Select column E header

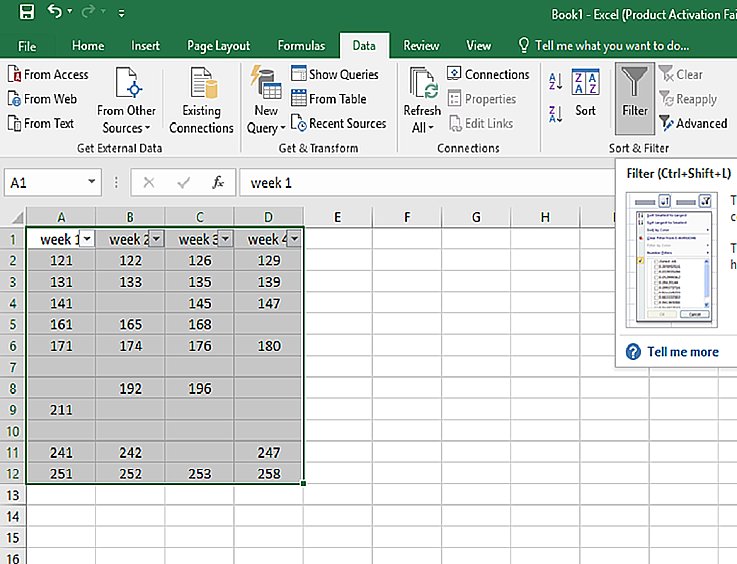coord(337,217)
